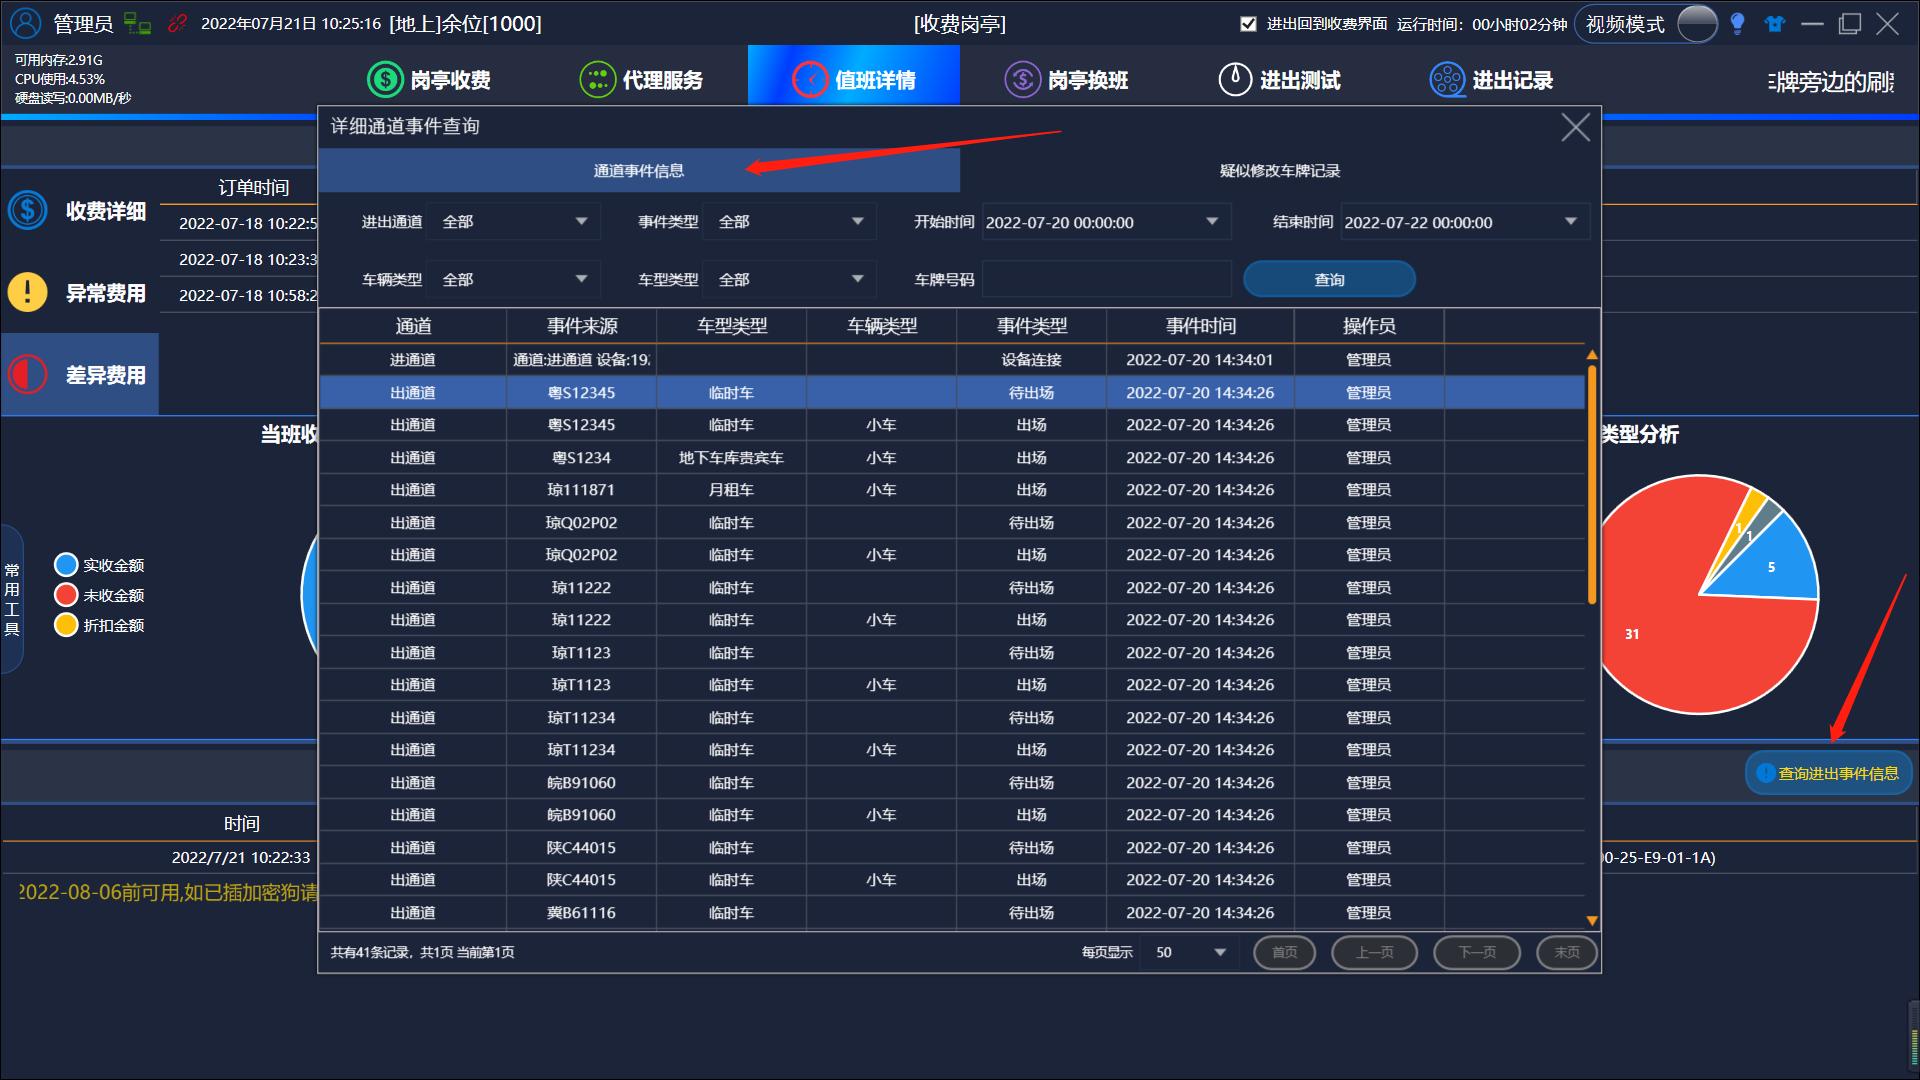Image resolution: width=1920 pixels, height=1080 pixels.
Task: Click the scrollbar down arrow in table
Action: (1592, 921)
